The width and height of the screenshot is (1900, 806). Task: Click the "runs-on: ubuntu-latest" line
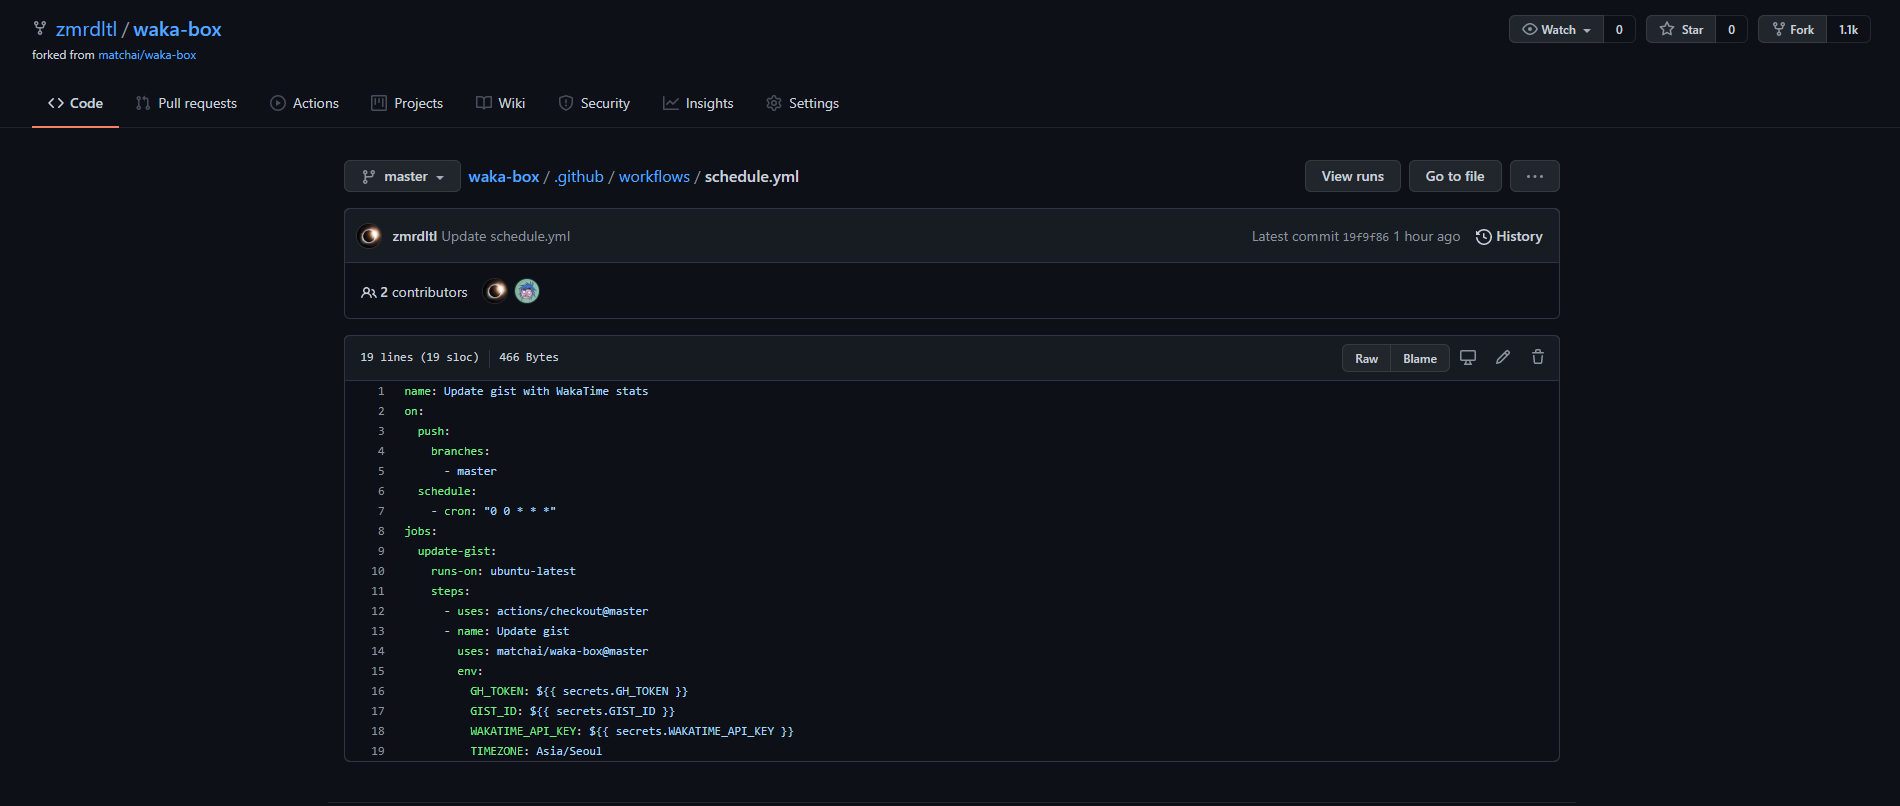pos(503,571)
